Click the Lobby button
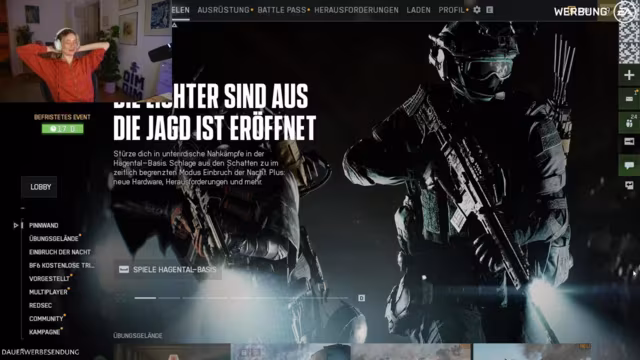 click(40, 187)
